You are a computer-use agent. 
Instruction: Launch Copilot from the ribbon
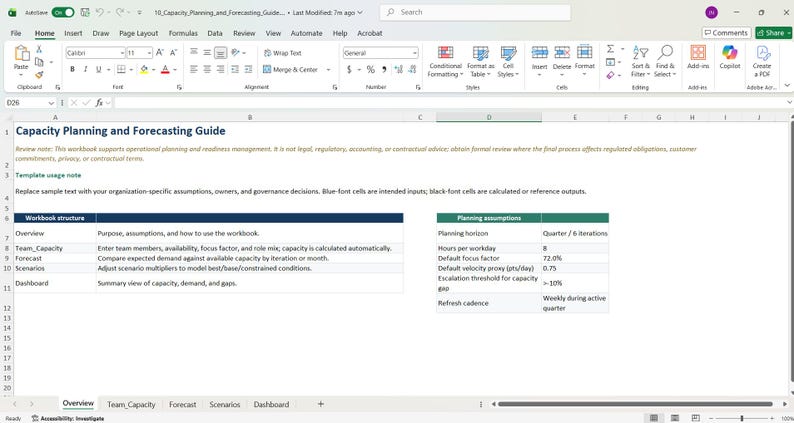coord(730,57)
